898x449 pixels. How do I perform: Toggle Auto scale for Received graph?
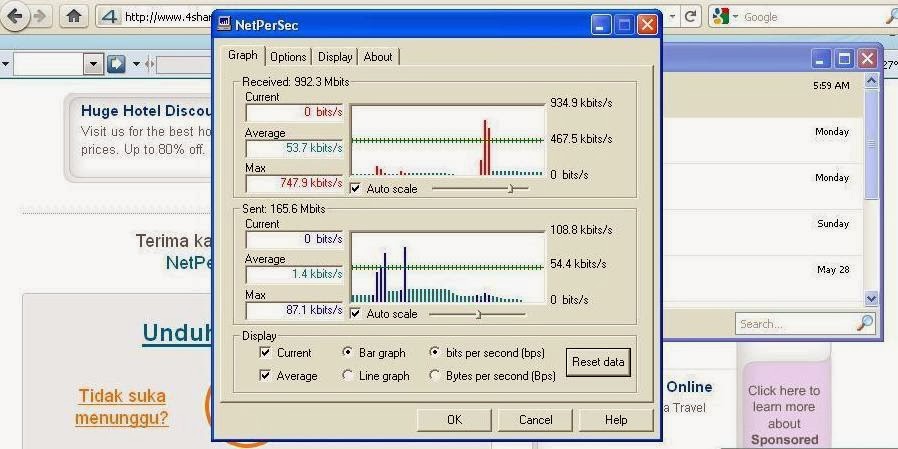(x=356, y=188)
